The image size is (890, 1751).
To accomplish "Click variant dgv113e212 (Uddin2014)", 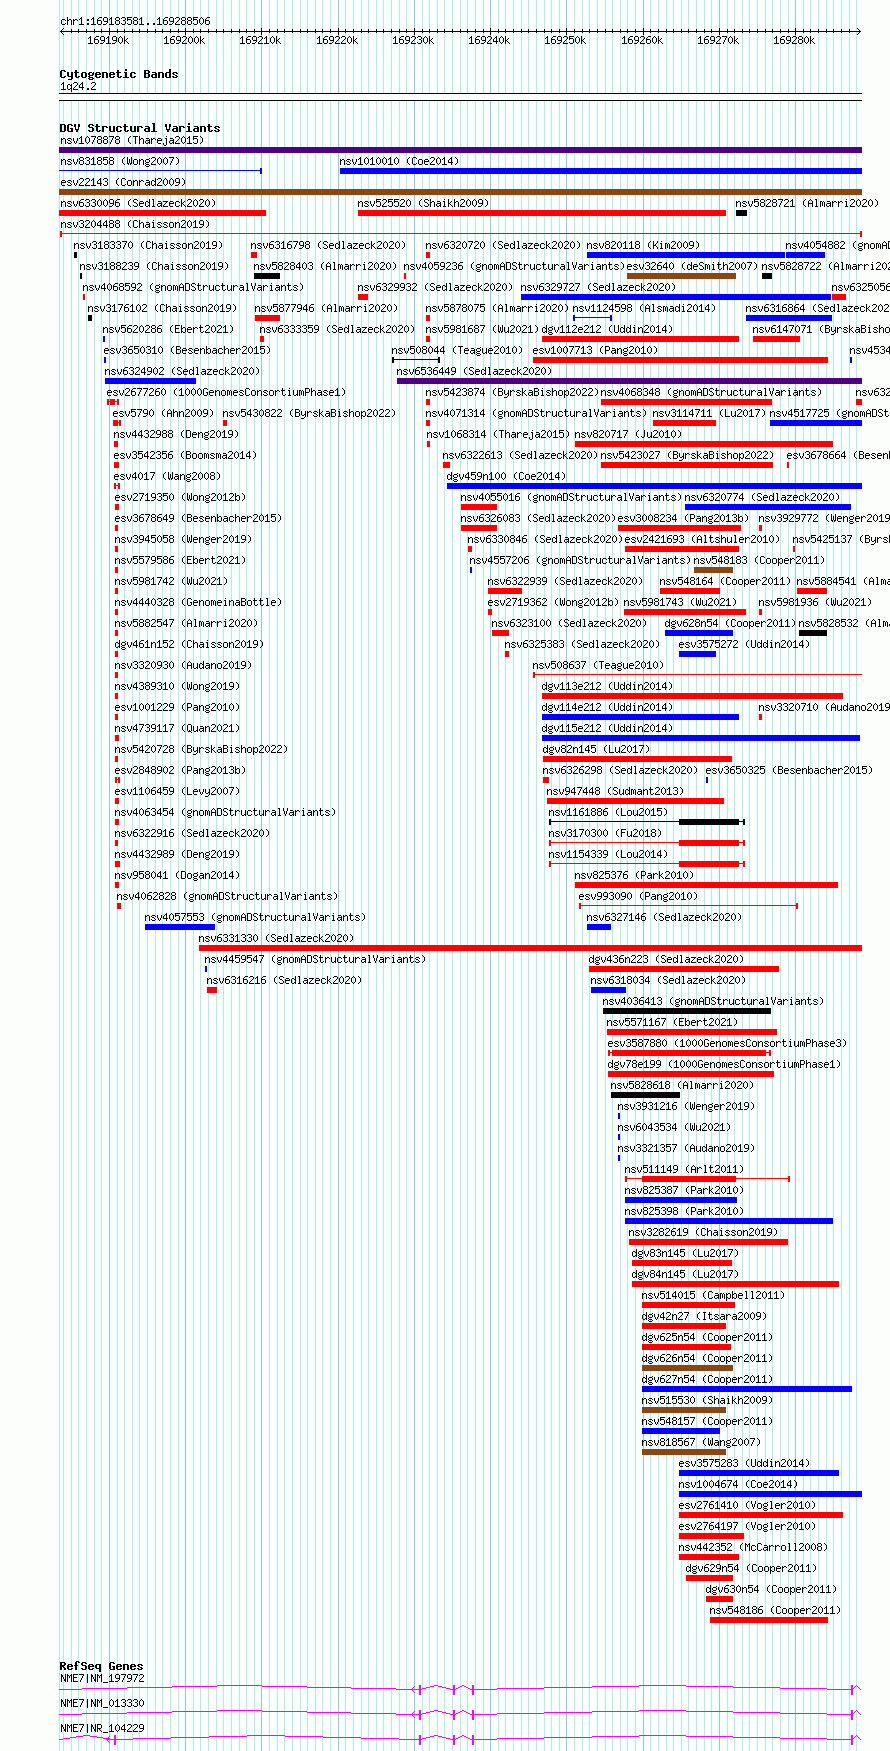I will 607,686.
